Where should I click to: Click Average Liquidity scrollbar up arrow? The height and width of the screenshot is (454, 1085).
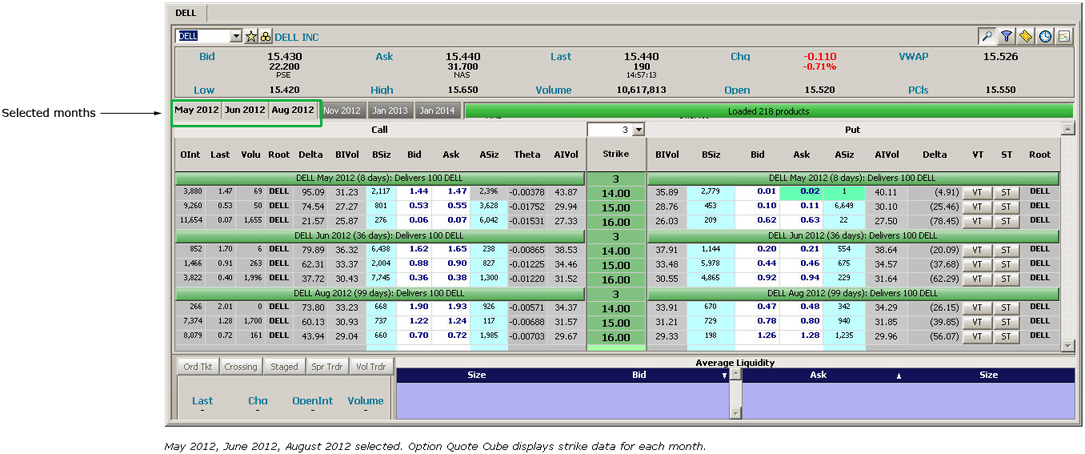736,374
